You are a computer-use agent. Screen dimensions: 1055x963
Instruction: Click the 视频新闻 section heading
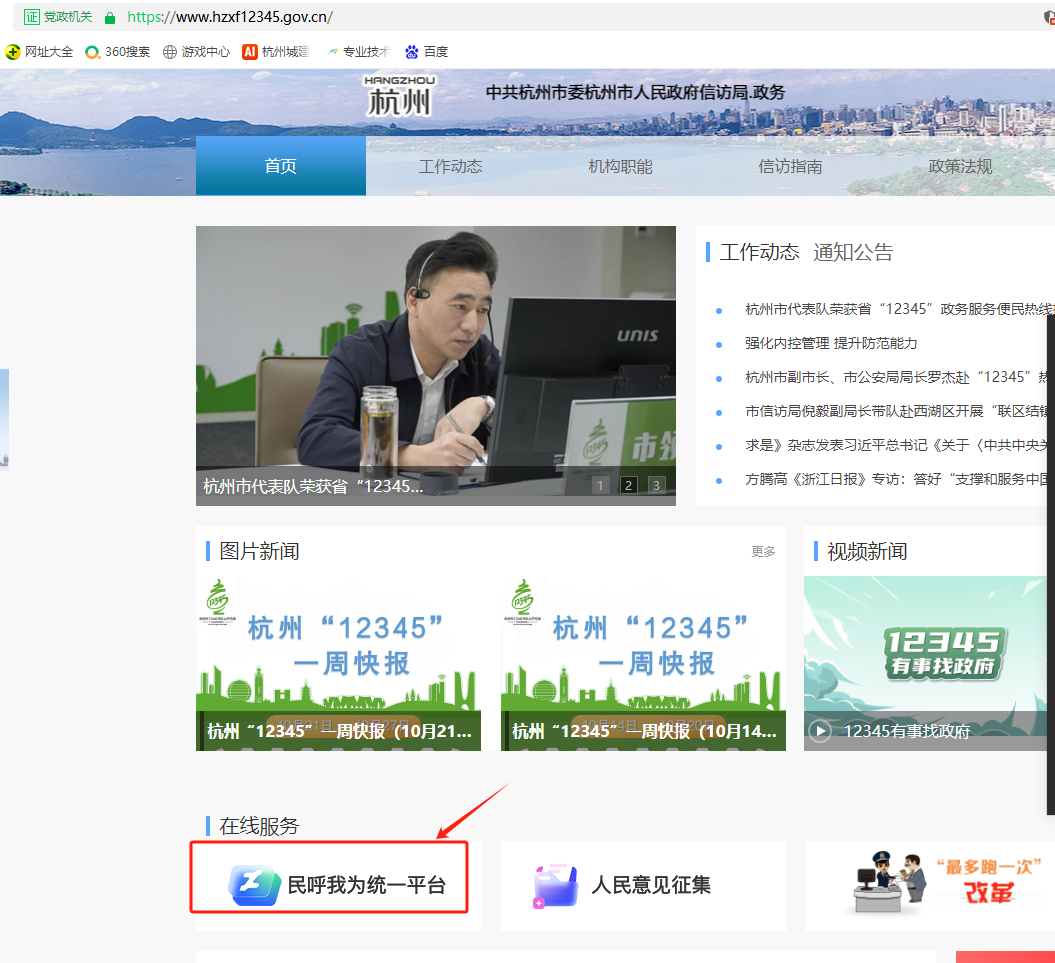click(867, 551)
